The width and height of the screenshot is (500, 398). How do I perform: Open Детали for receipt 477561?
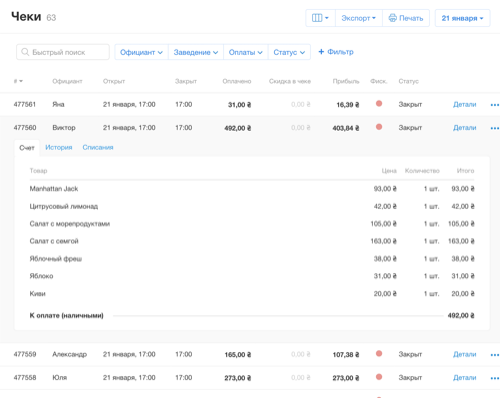click(x=464, y=104)
